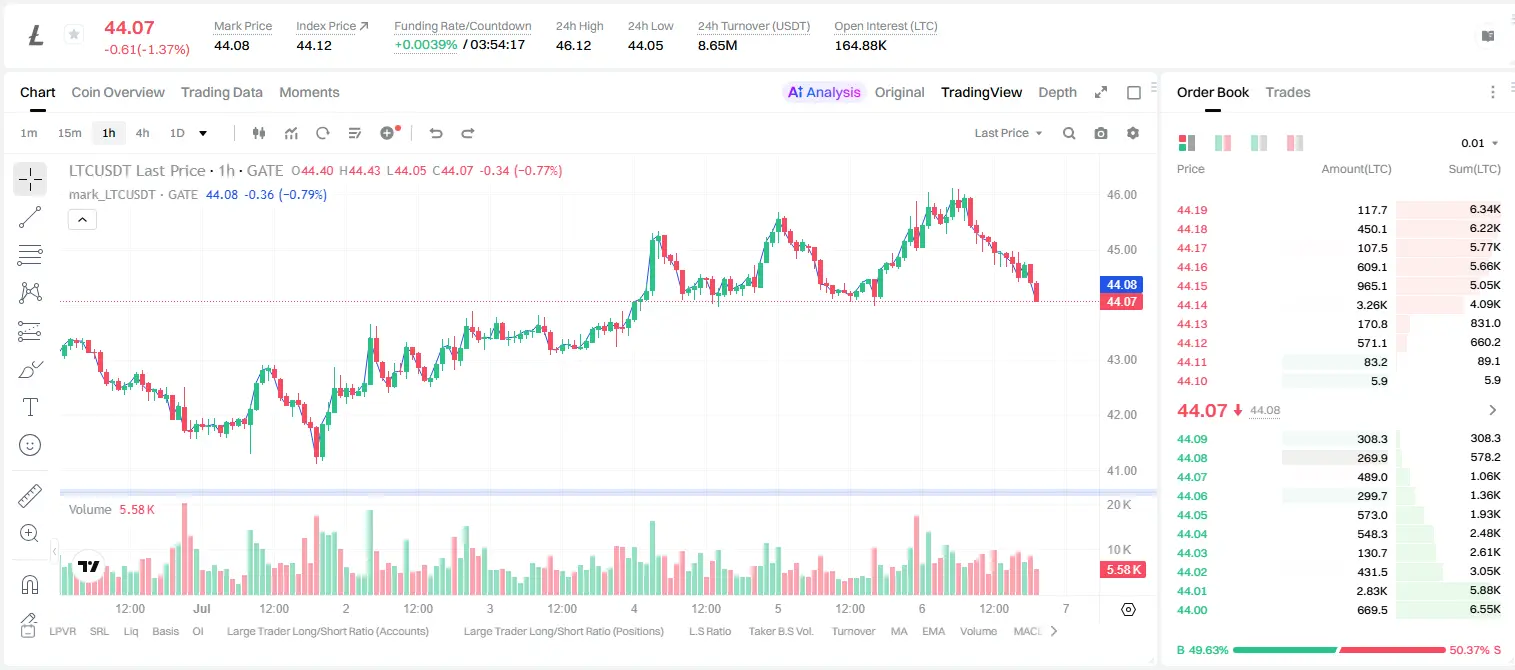Open the Last Price dropdown
1515x670 pixels.
[x=1008, y=133]
